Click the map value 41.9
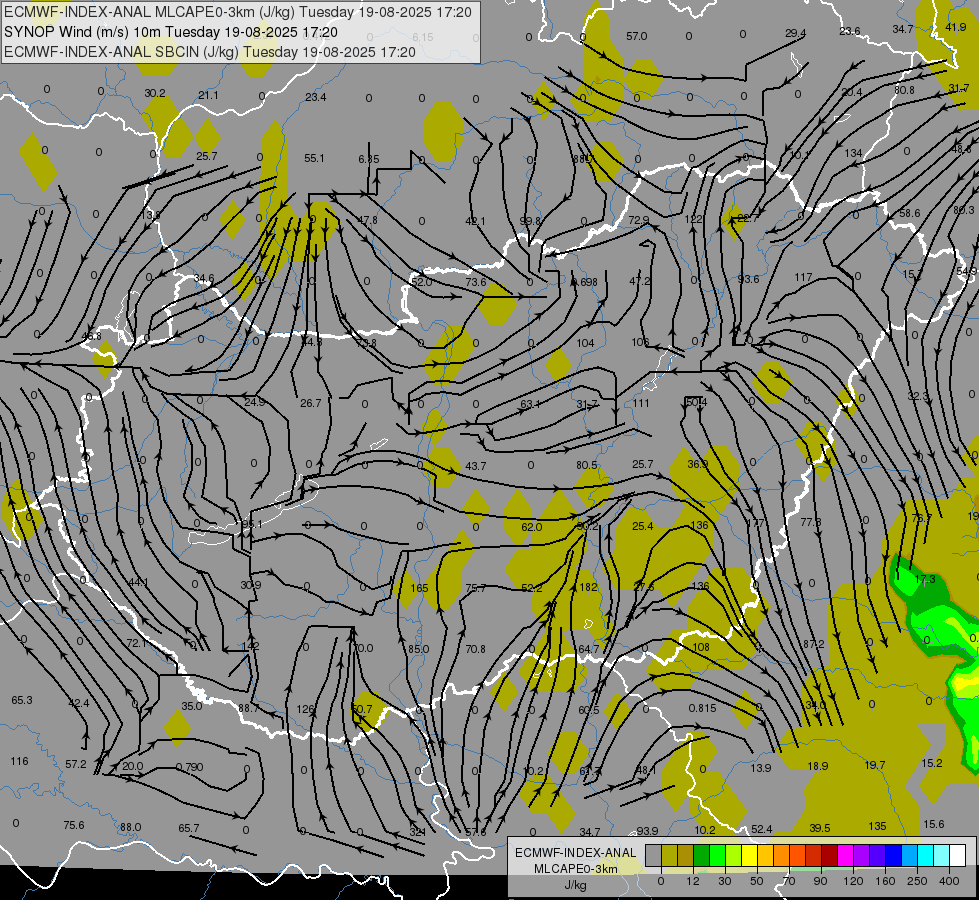The width and height of the screenshot is (979, 900). pyautogui.click(x=956, y=27)
